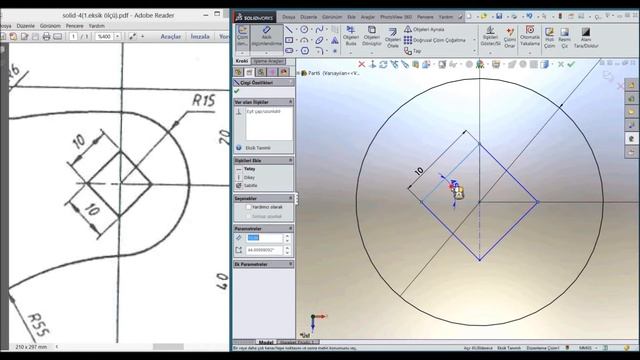The width and height of the screenshot is (640, 360).
Task: Open Akıllı Ölçümlendirme dropdown arrow
Action: point(266,53)
